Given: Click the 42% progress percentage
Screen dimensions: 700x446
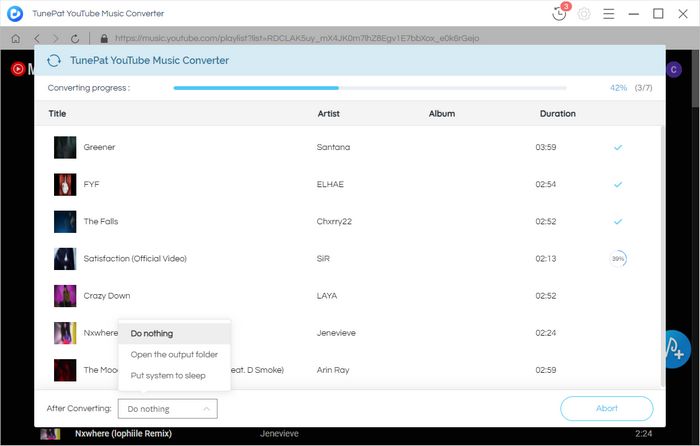Looking at the screenshot, I should click(618, 88).
